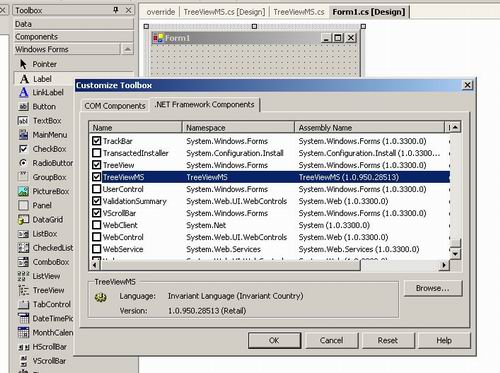Viewport: 500px width, 373px height.
Task: Uncheck the TreeViewMS component checkbox
Action: [97, 177]
